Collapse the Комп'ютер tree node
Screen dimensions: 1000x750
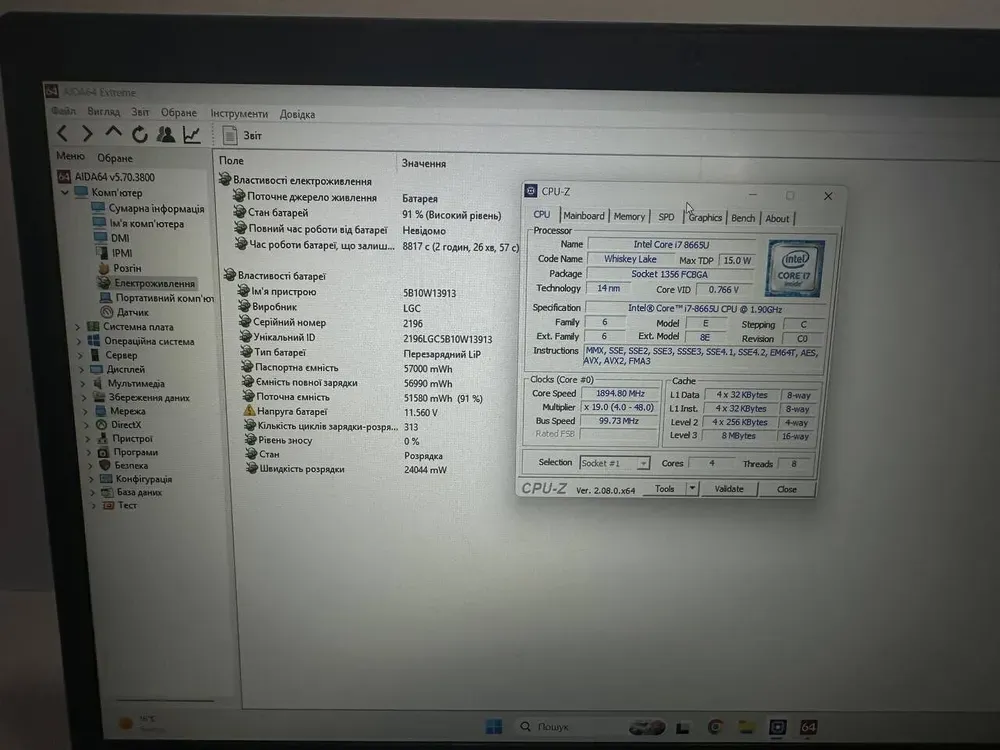(66, 193)
